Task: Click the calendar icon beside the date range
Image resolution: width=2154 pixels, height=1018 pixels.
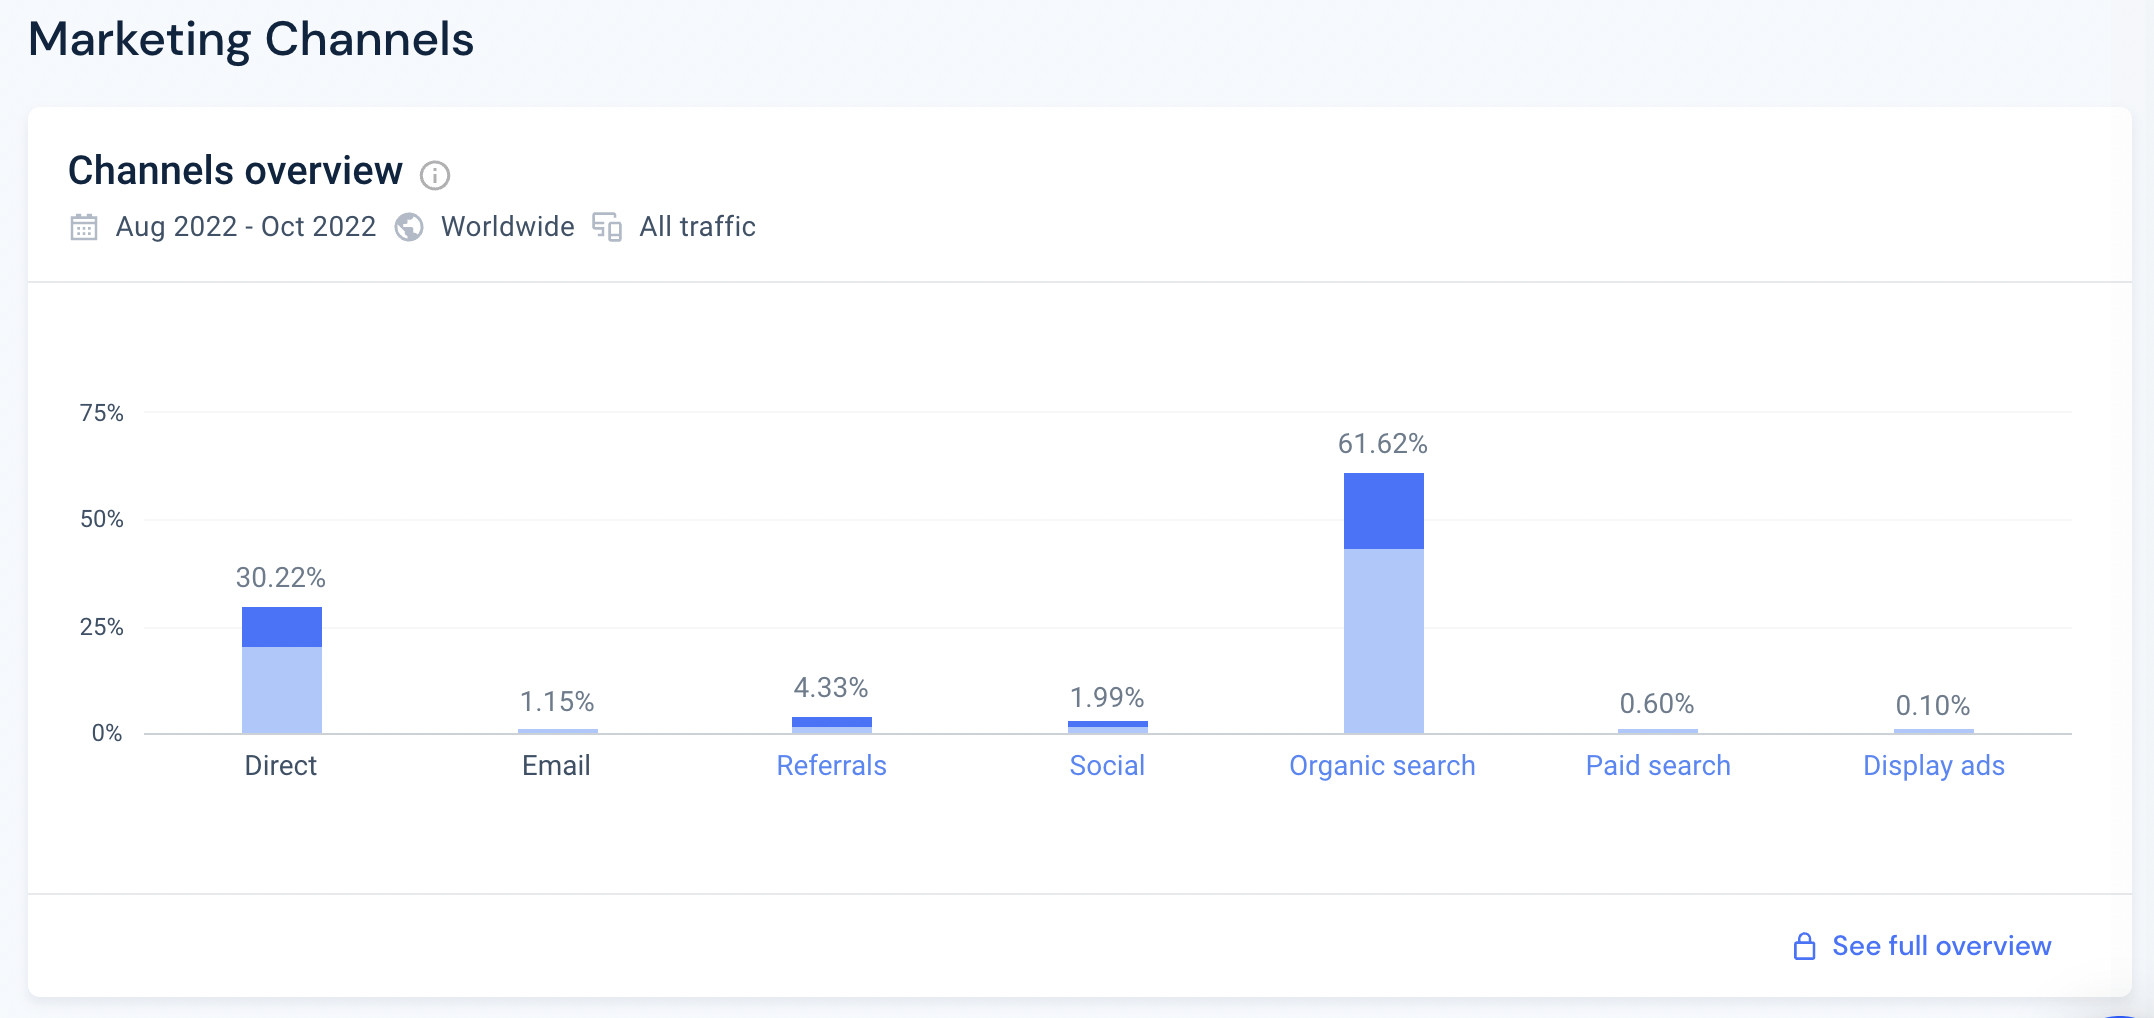Action: click(84, 227)
